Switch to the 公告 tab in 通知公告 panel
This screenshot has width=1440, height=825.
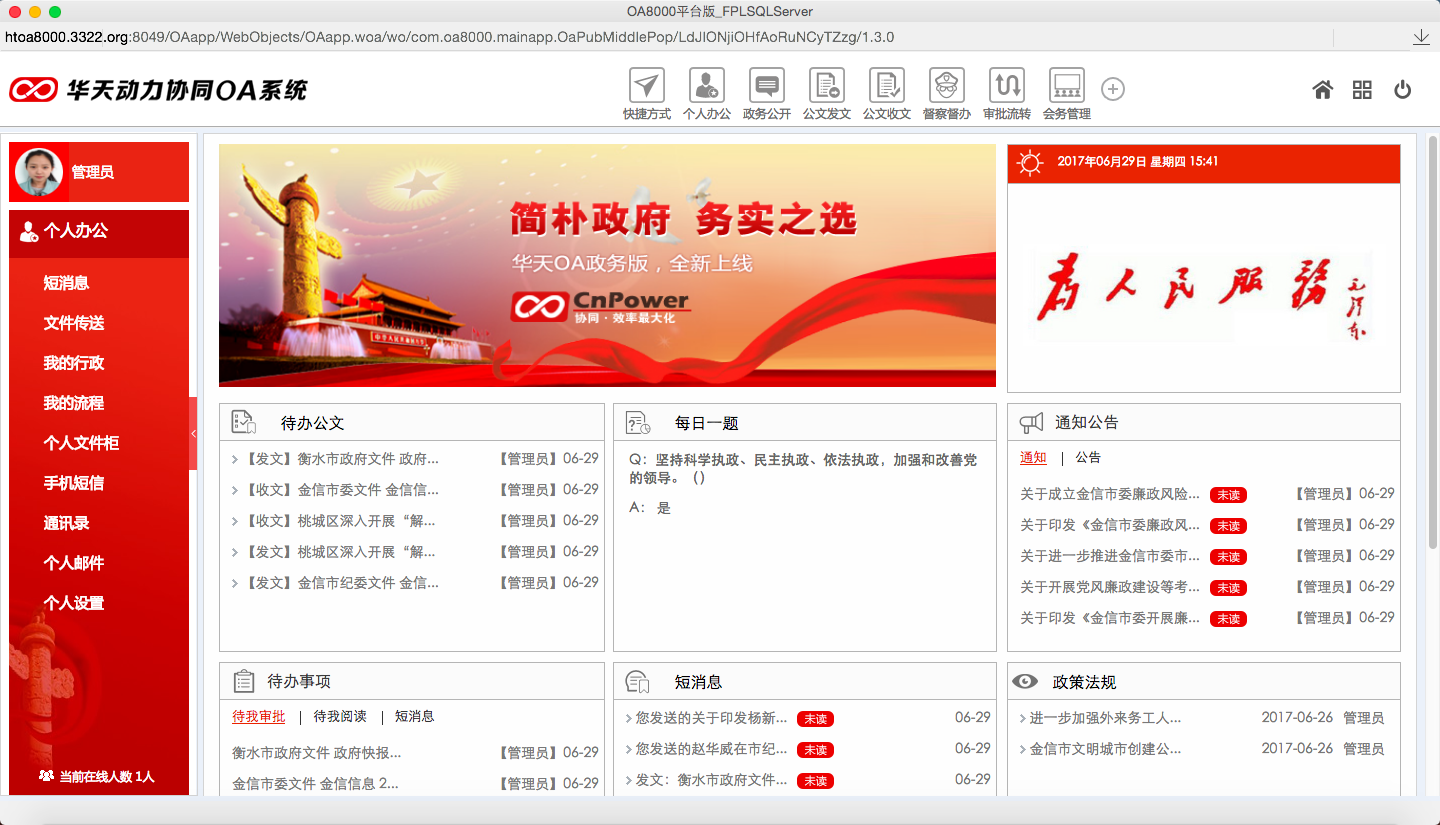tap(1087, 457)
